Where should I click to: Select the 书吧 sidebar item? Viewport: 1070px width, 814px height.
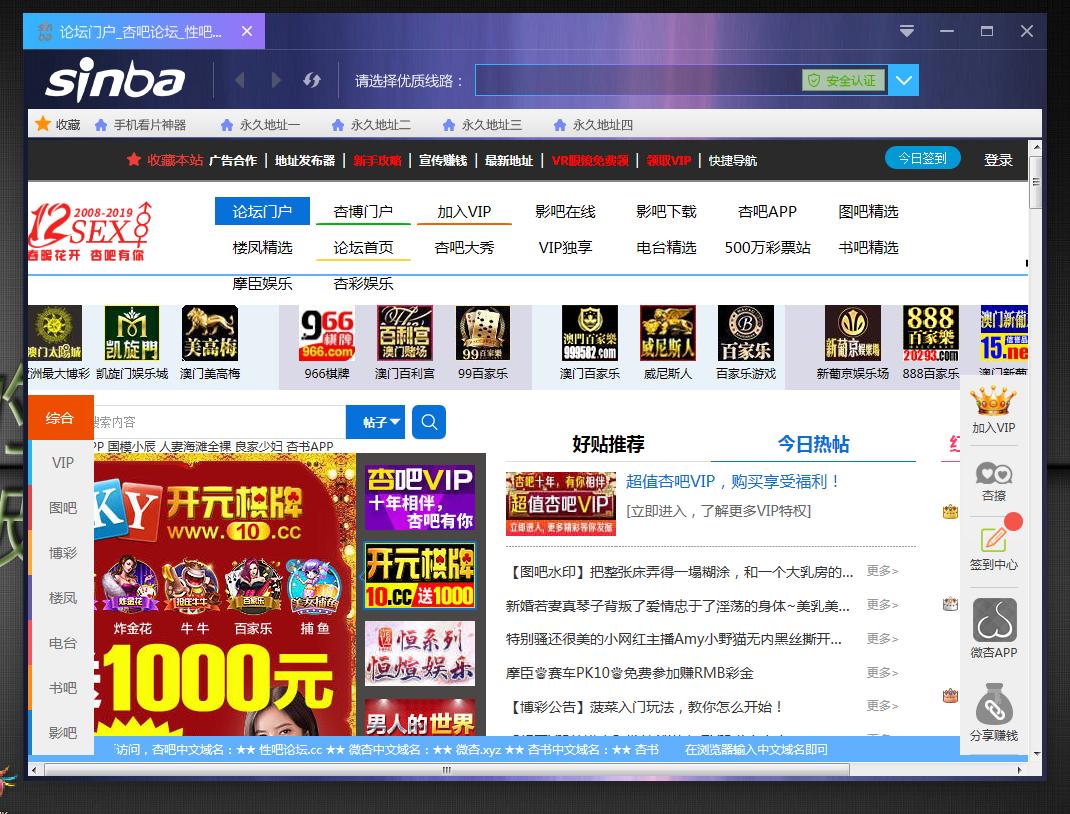[x=62, y=688]
